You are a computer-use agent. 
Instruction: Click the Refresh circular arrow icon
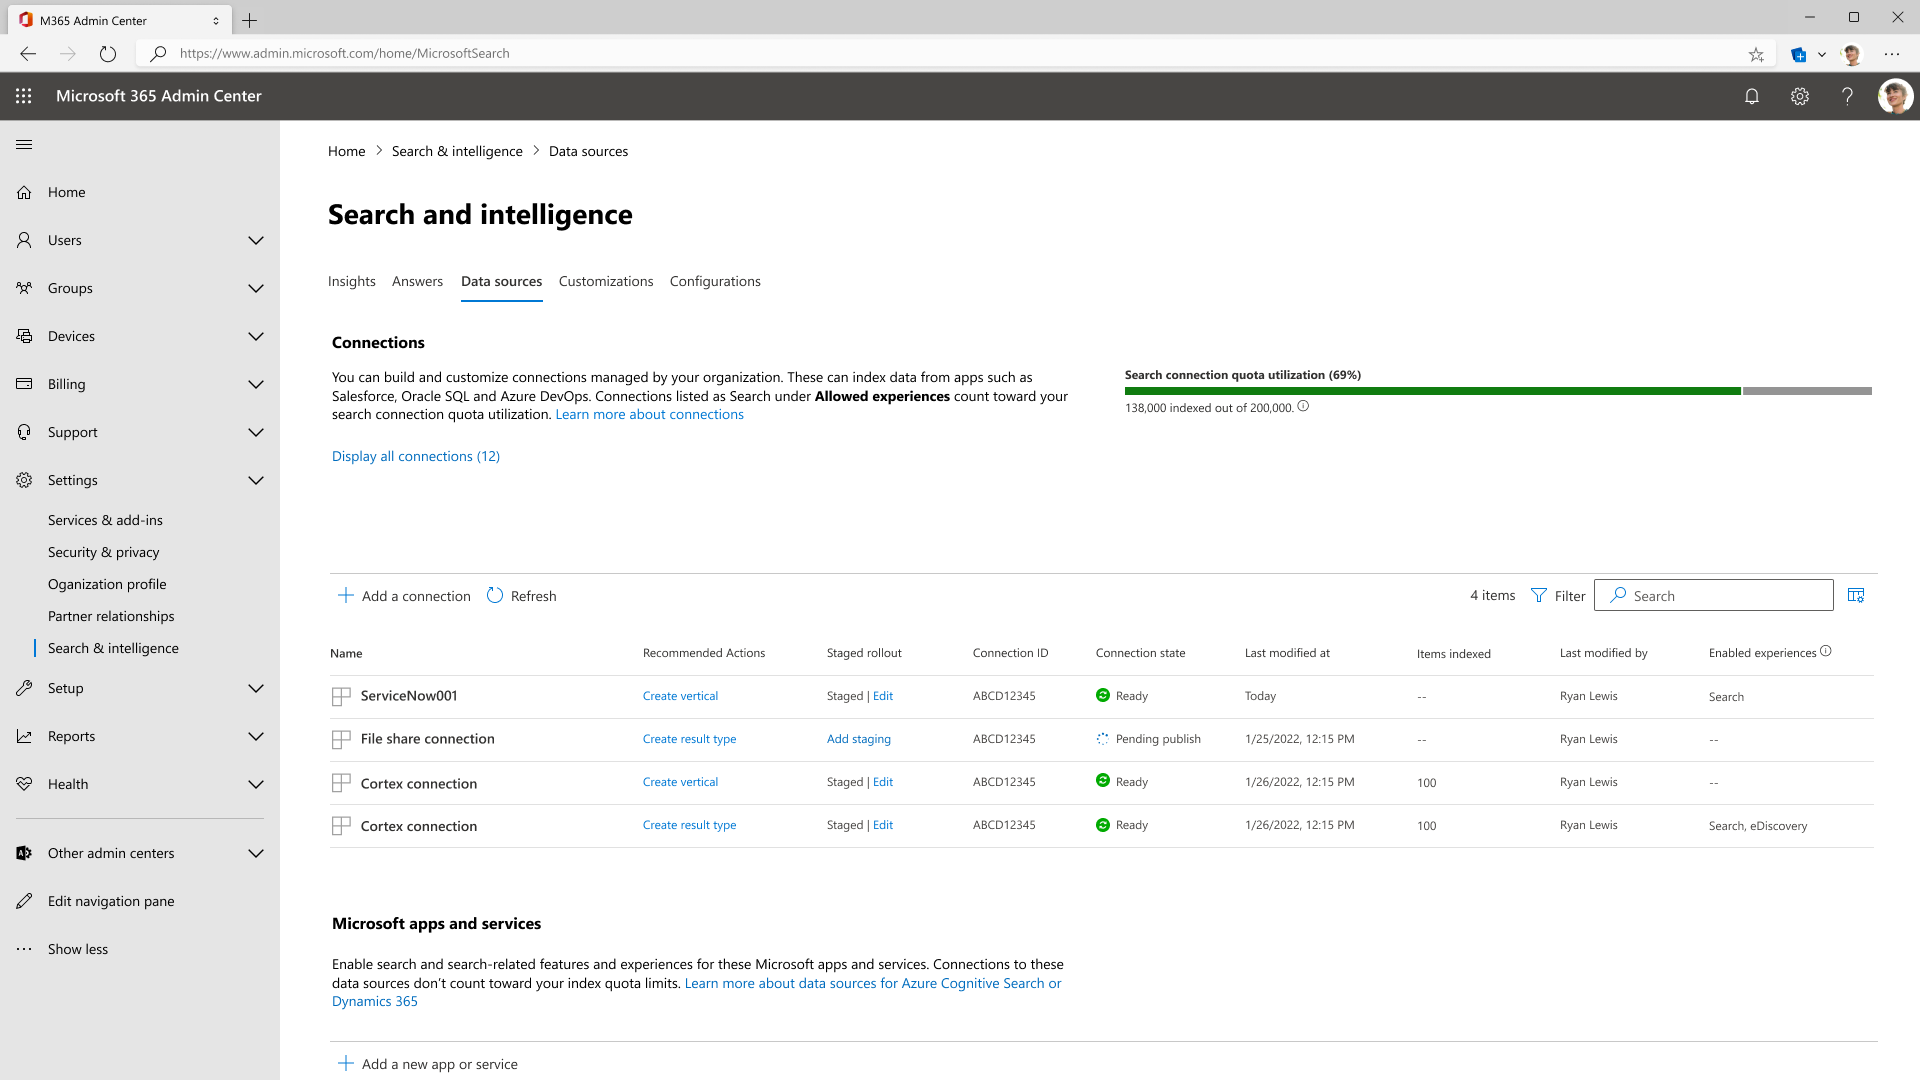coord(495,595)
